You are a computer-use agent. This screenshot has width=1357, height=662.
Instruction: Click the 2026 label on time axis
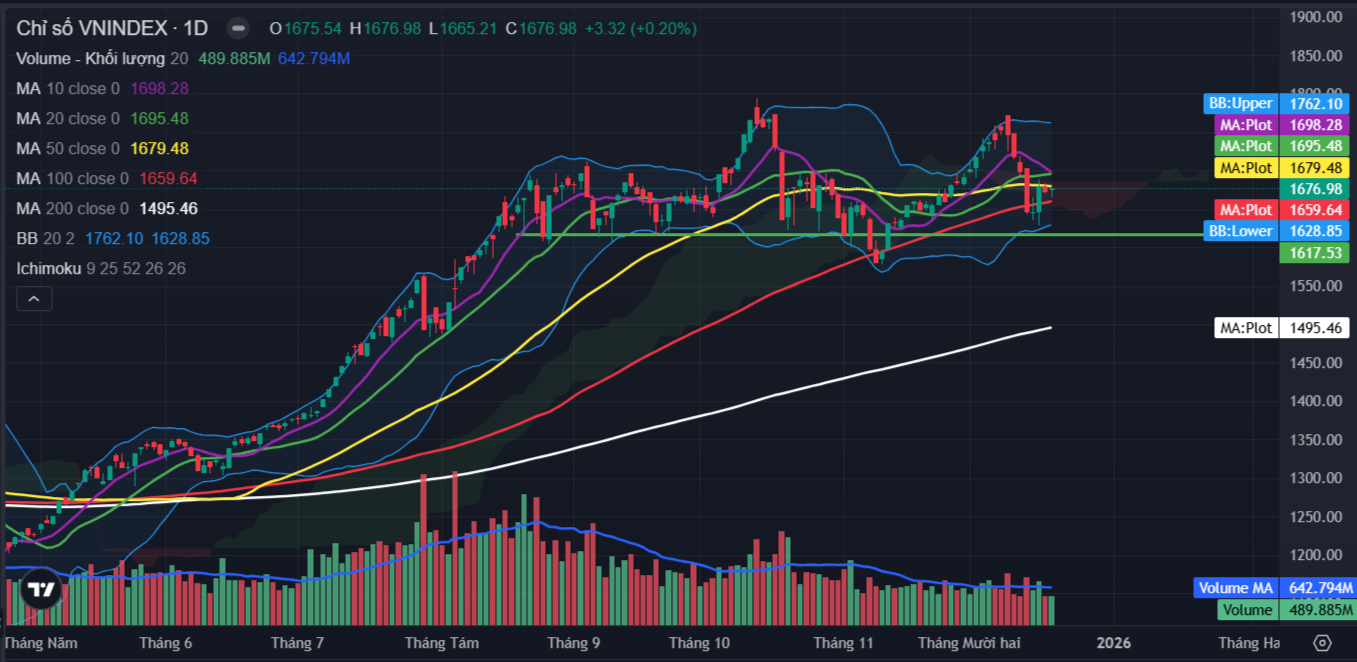pos(1113,642)
